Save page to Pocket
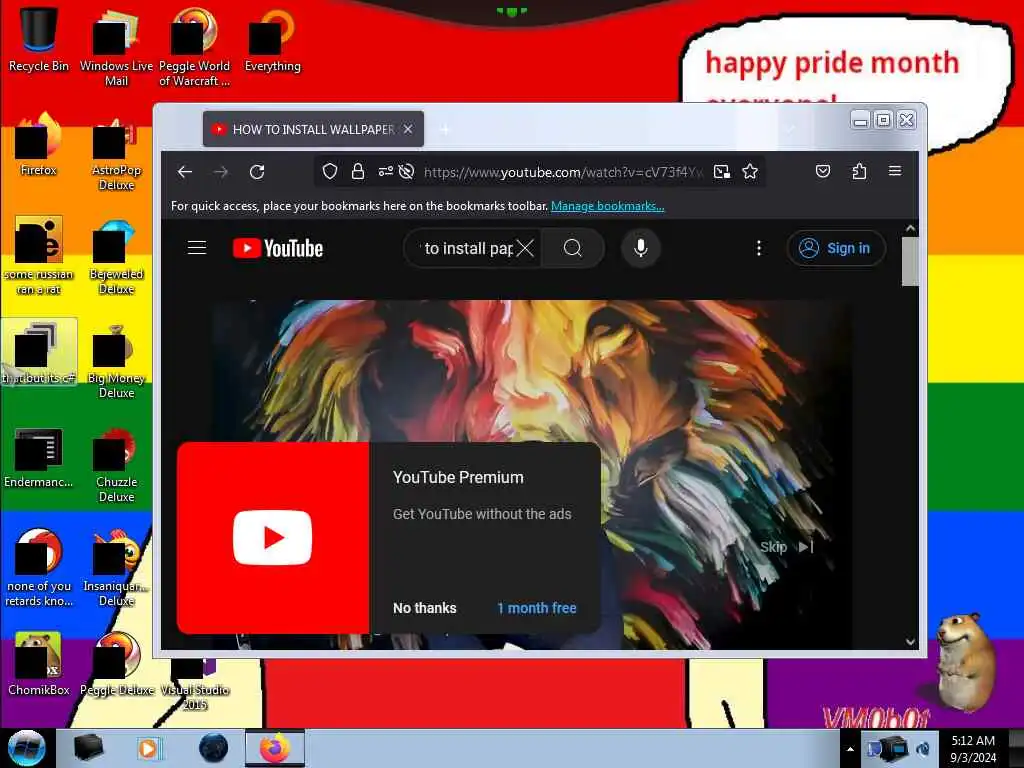 [823, 171]
